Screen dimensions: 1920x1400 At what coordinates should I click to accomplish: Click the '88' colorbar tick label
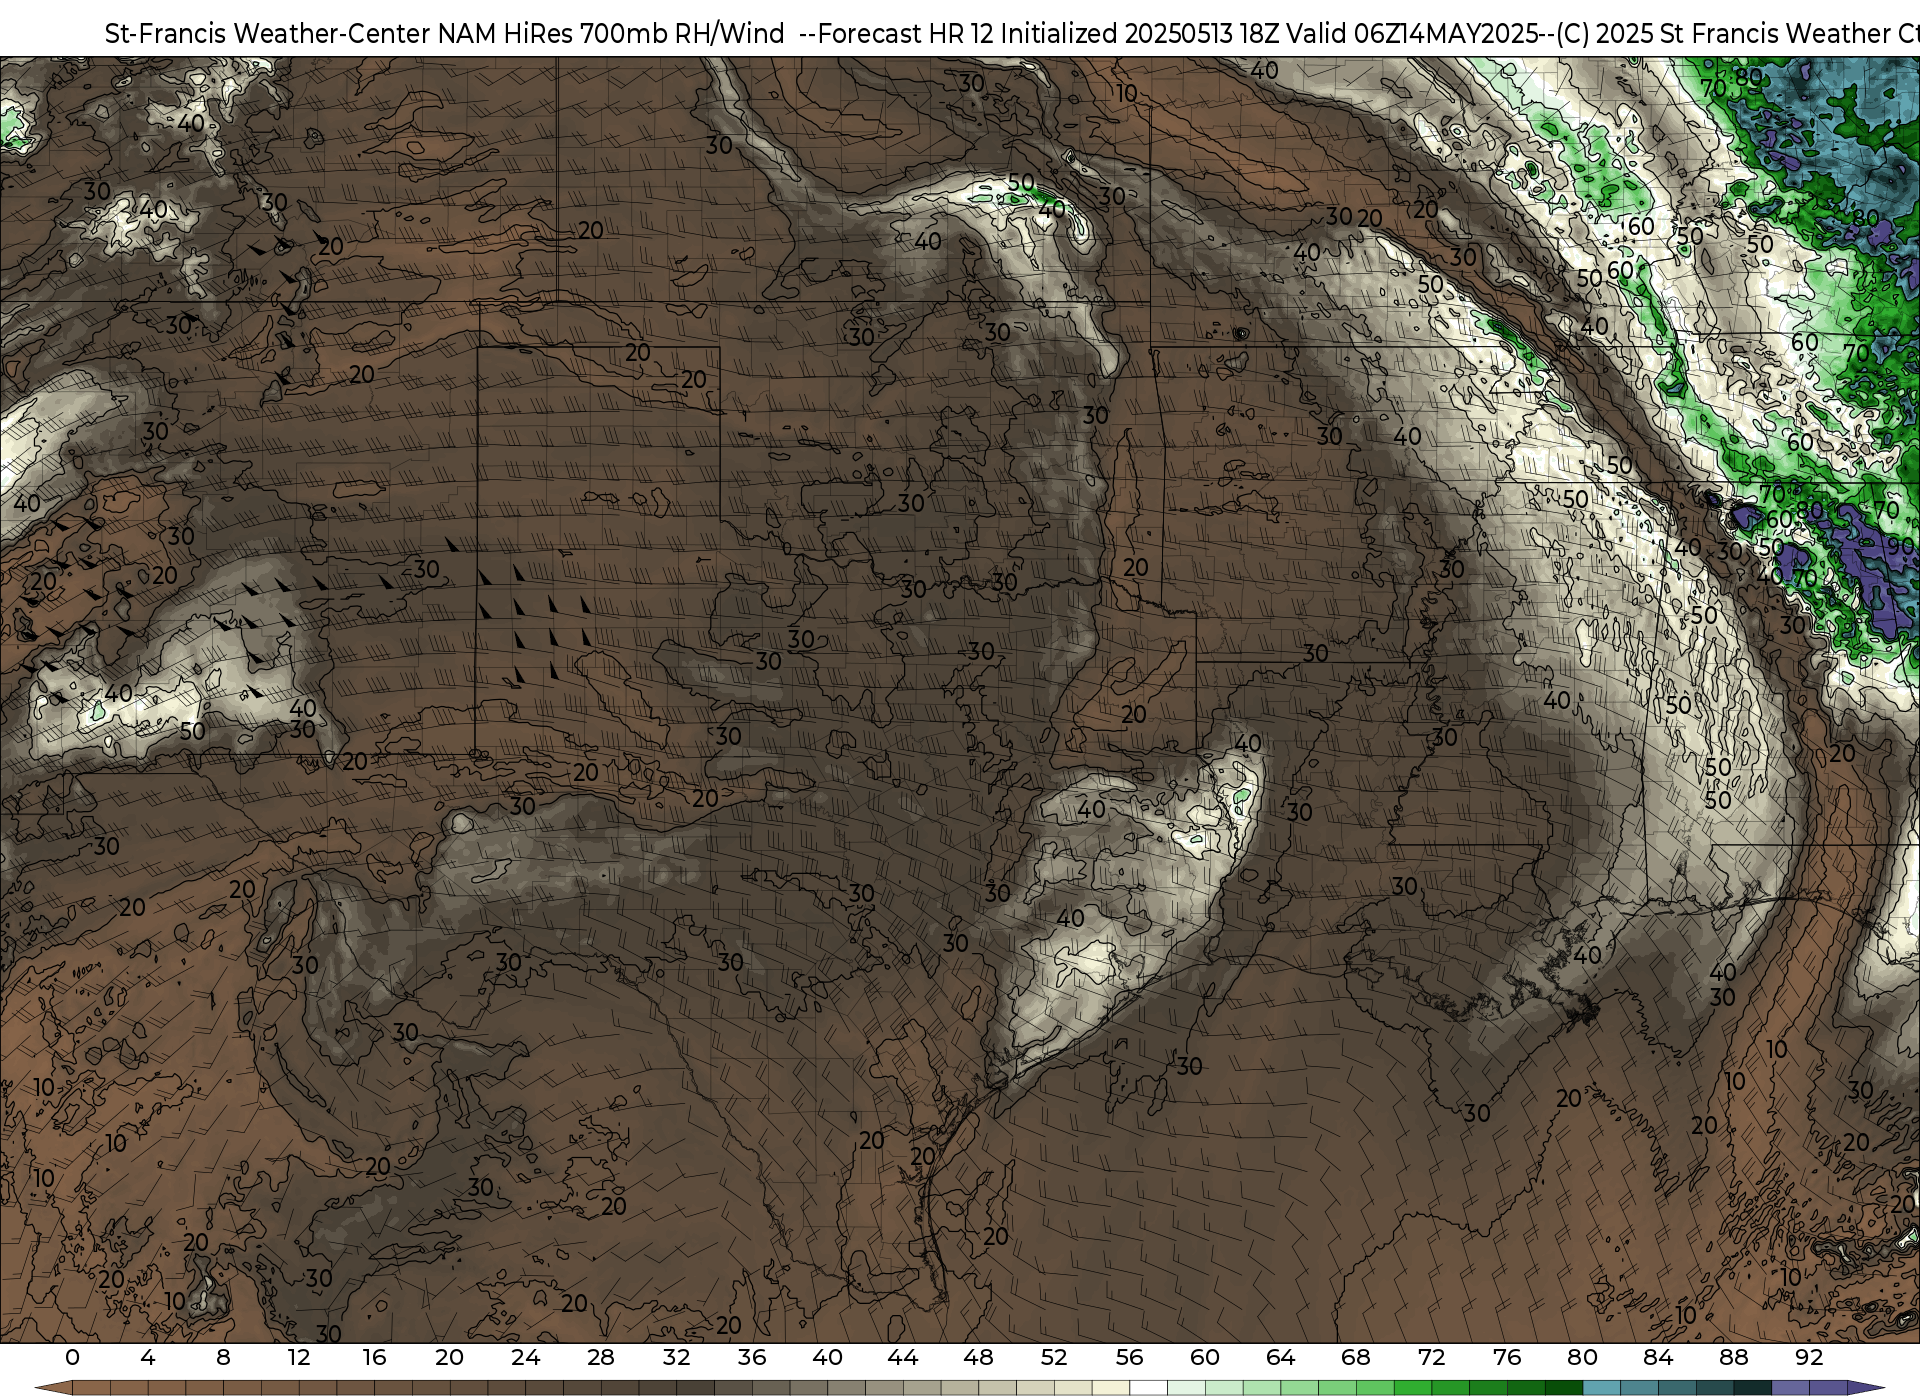tap(1733, 1357)
